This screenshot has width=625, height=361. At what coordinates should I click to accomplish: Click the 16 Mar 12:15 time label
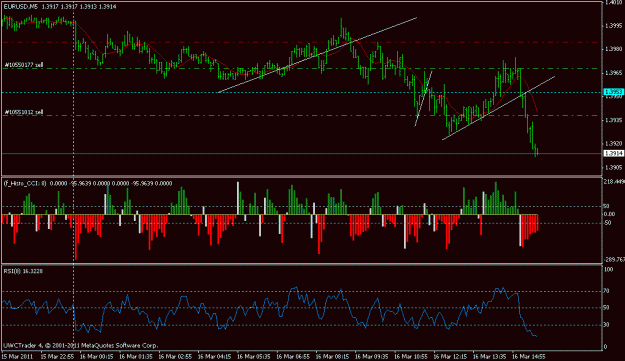pos(450,356)
